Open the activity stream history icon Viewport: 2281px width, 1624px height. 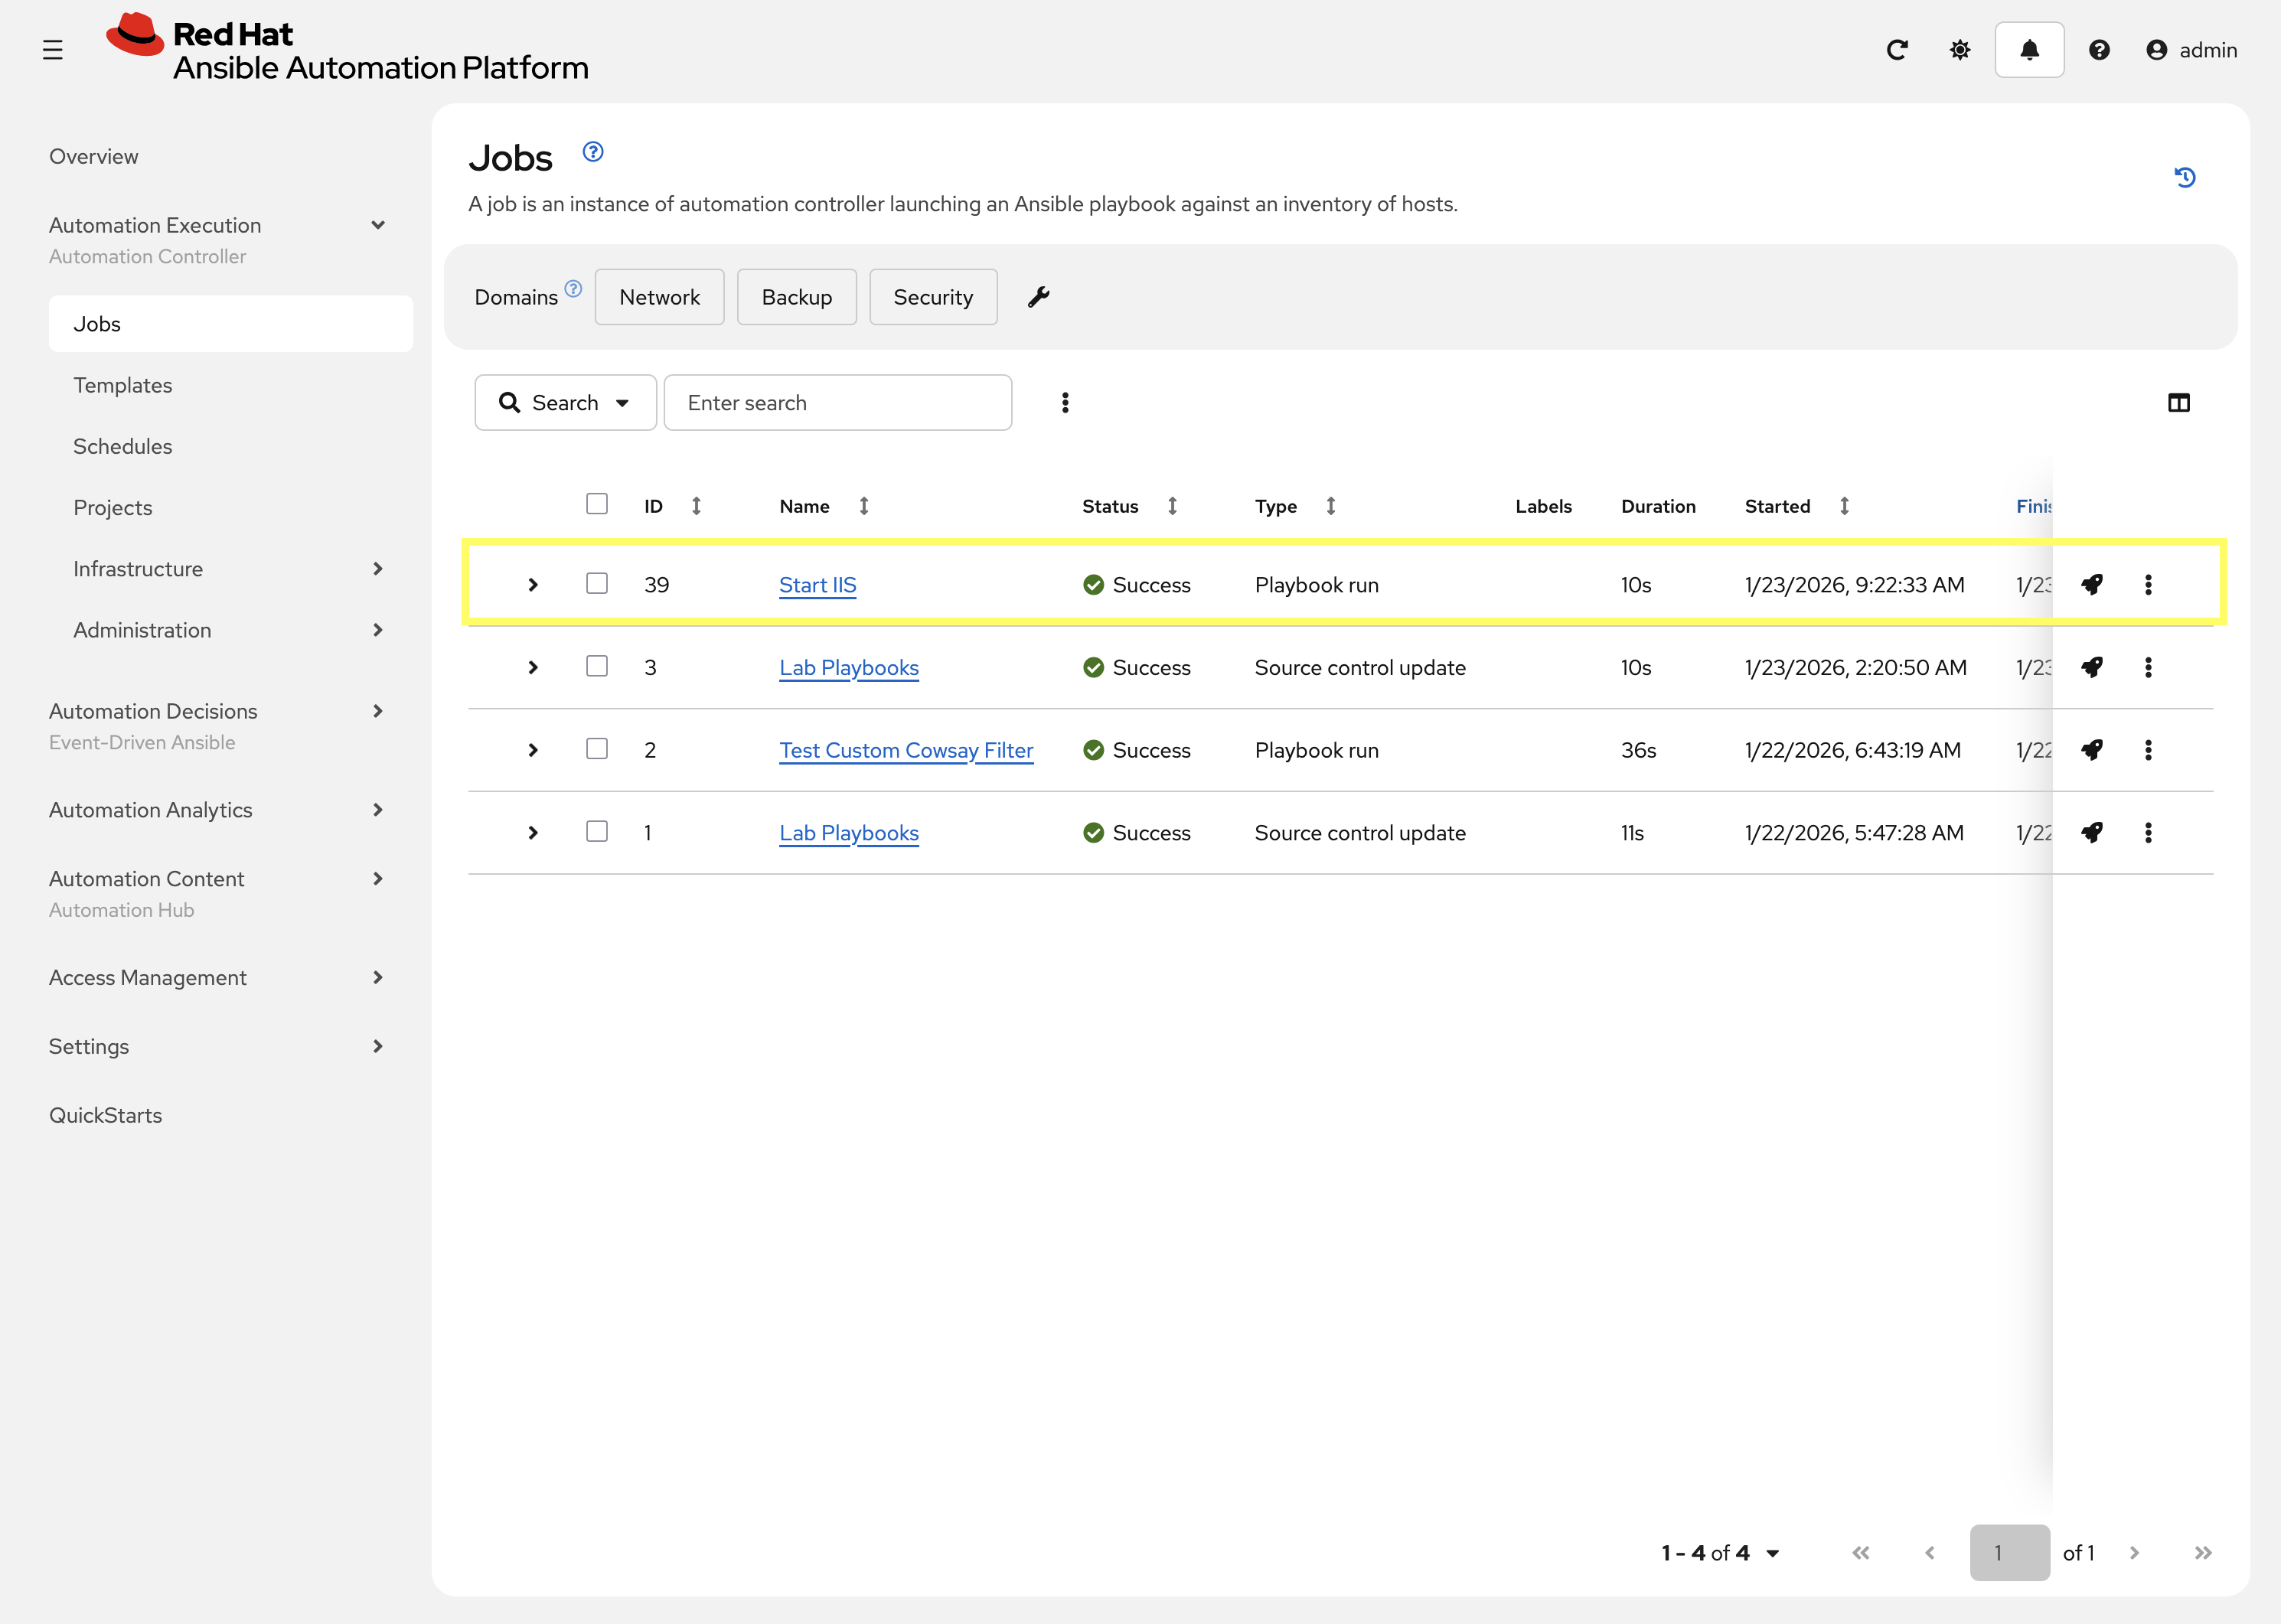pos(2185,178)
